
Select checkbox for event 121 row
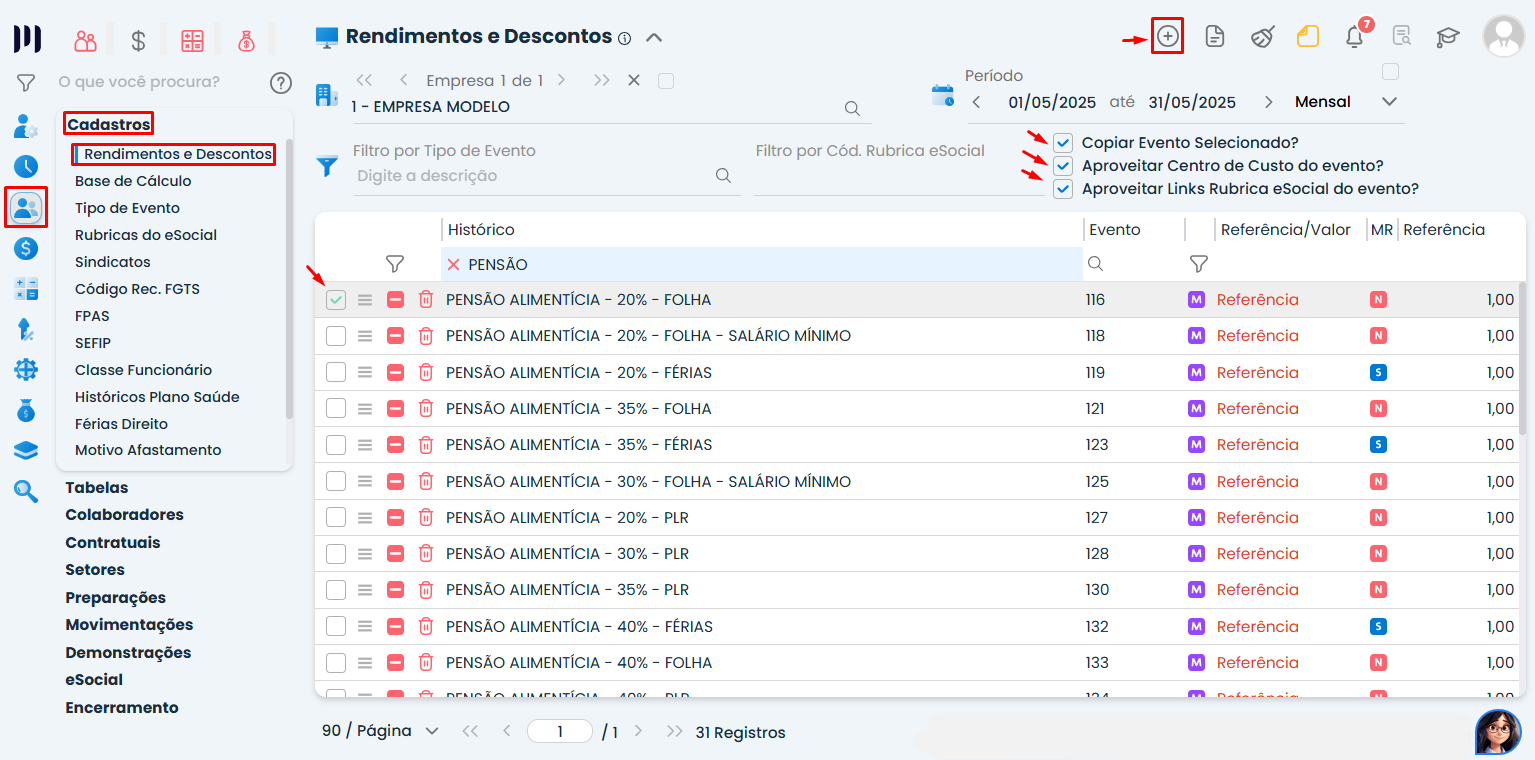pyautogui.click(x=336, y=408)
